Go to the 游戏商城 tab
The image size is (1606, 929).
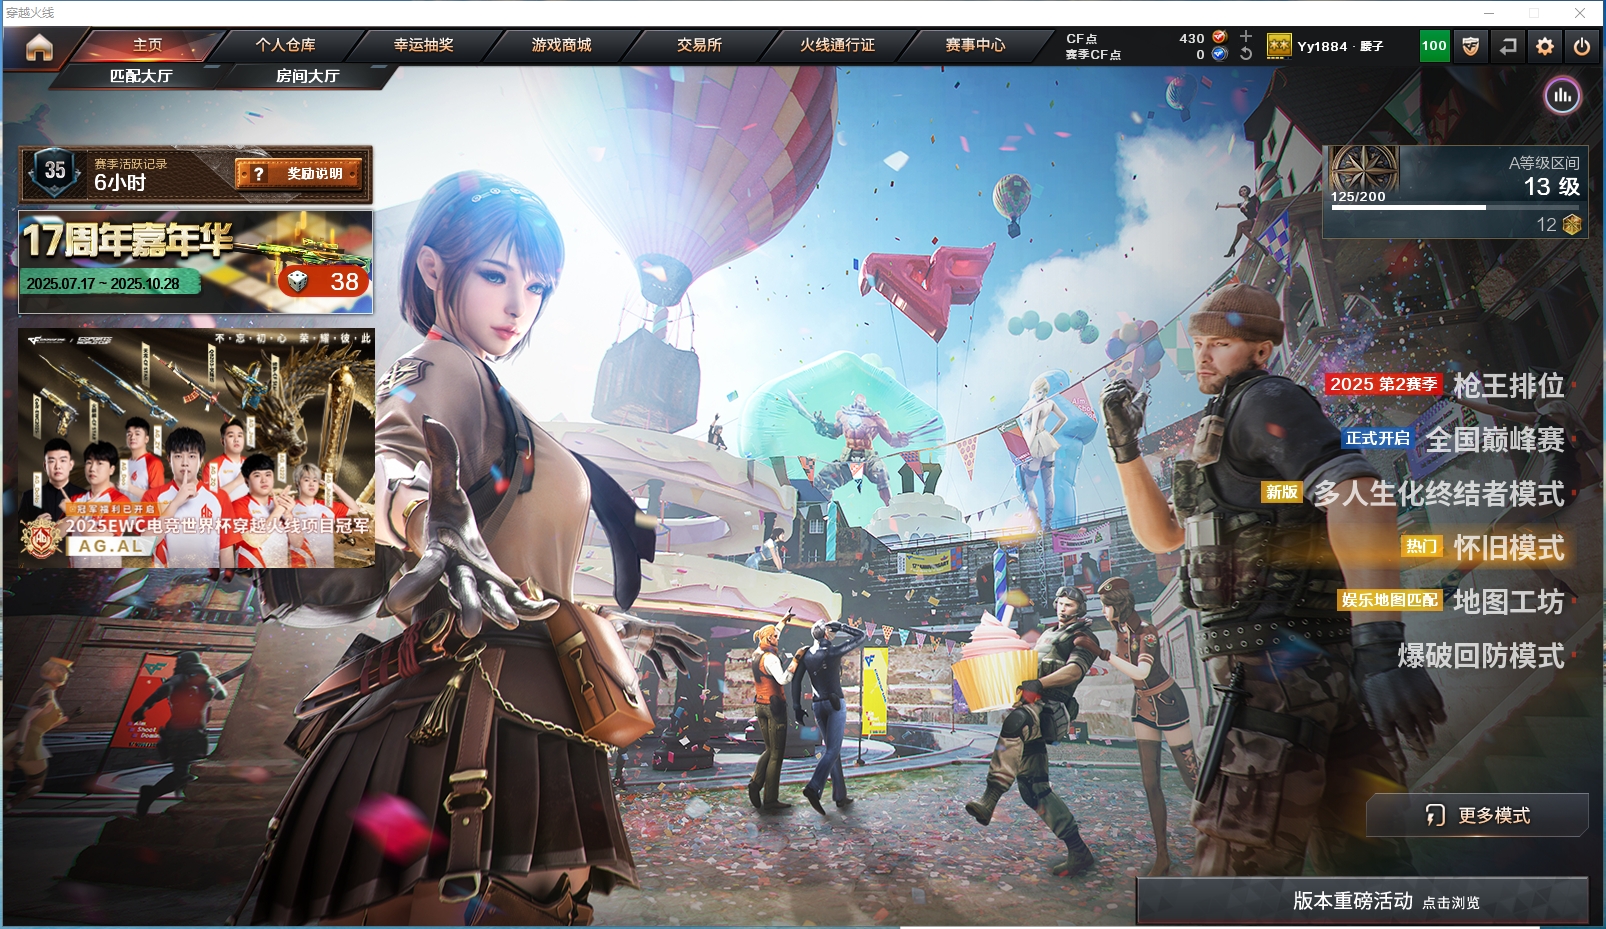561,45
